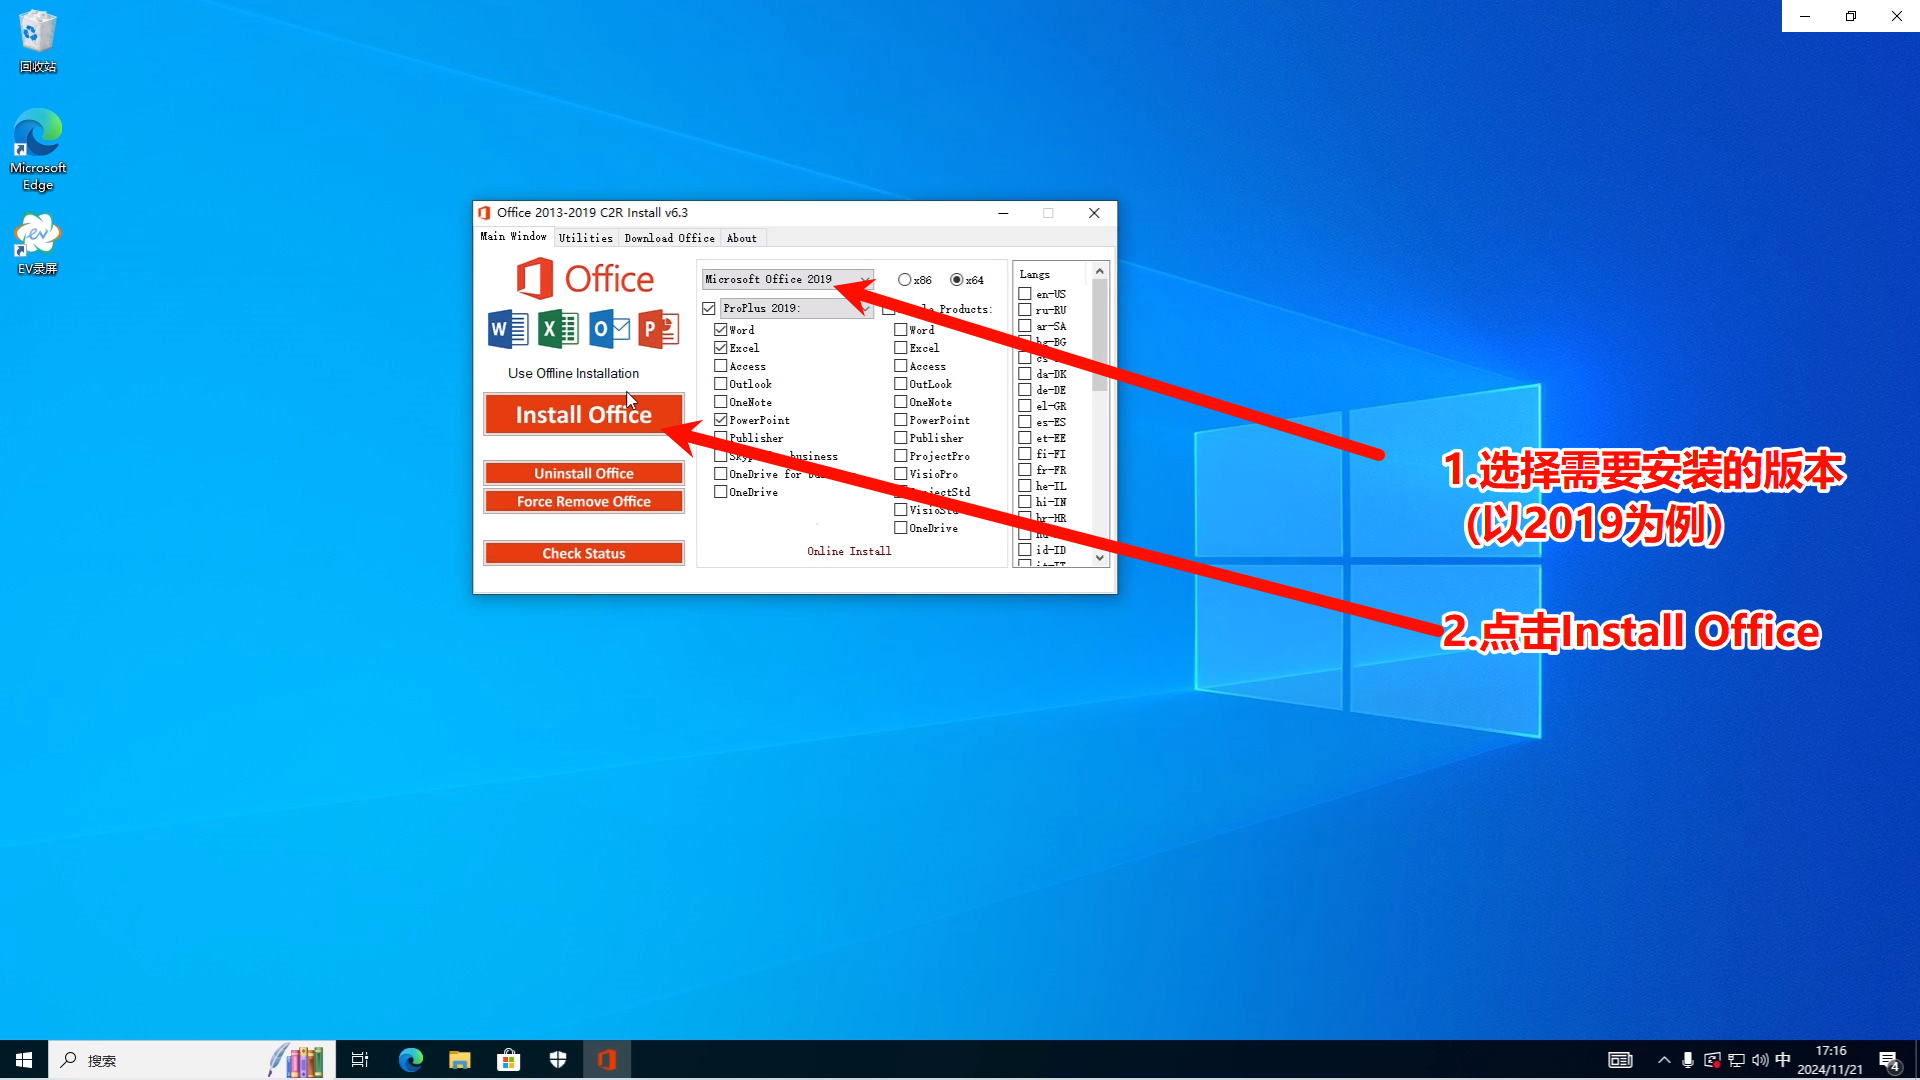Image resolution: width=1920 pixels, height=1080 pixels.
Task: Check Publisher under Single Products
Action: (901, 438)
